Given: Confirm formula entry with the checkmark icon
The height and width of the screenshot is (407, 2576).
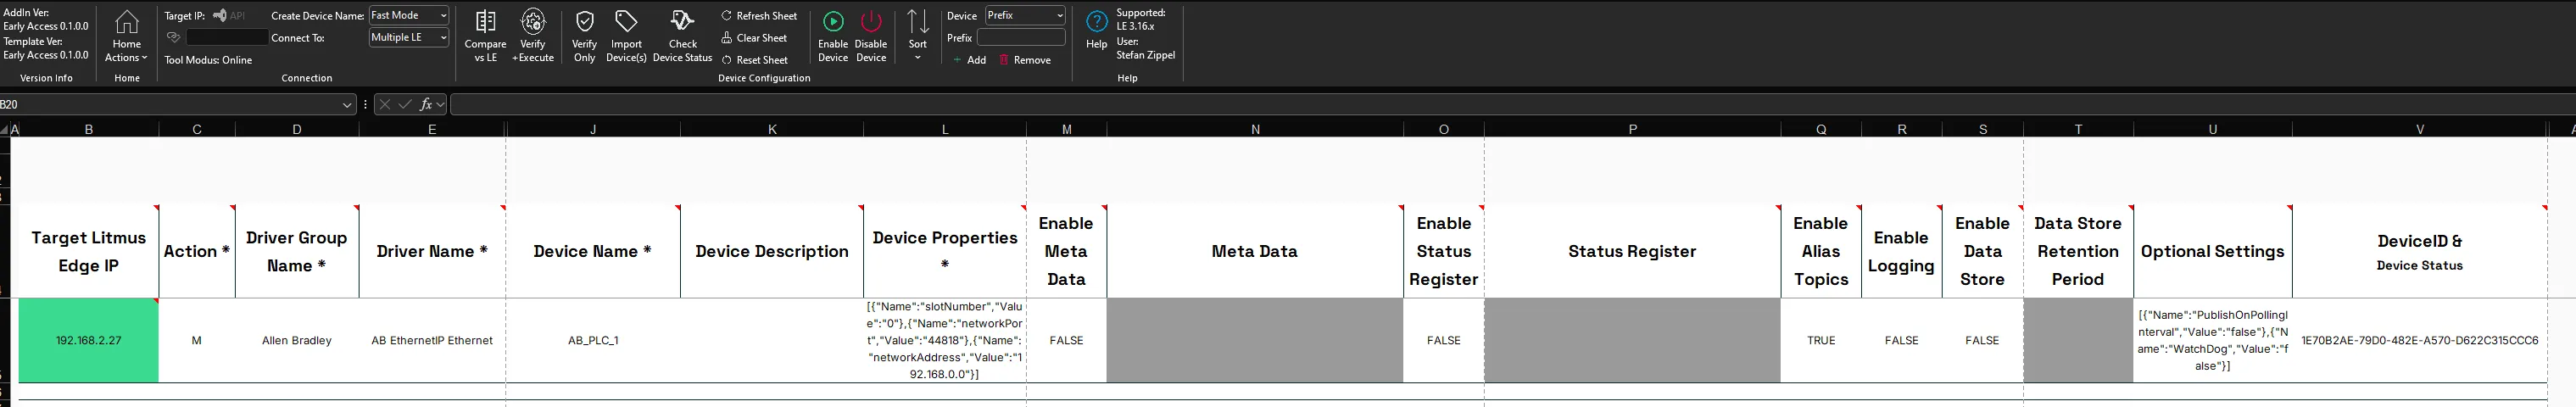Looking at the screenshot, I should coord(405,104).
